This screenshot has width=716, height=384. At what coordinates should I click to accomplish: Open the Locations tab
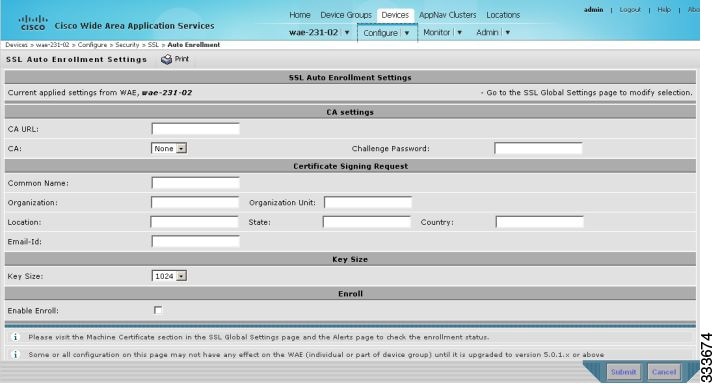(x=503, y=15)
